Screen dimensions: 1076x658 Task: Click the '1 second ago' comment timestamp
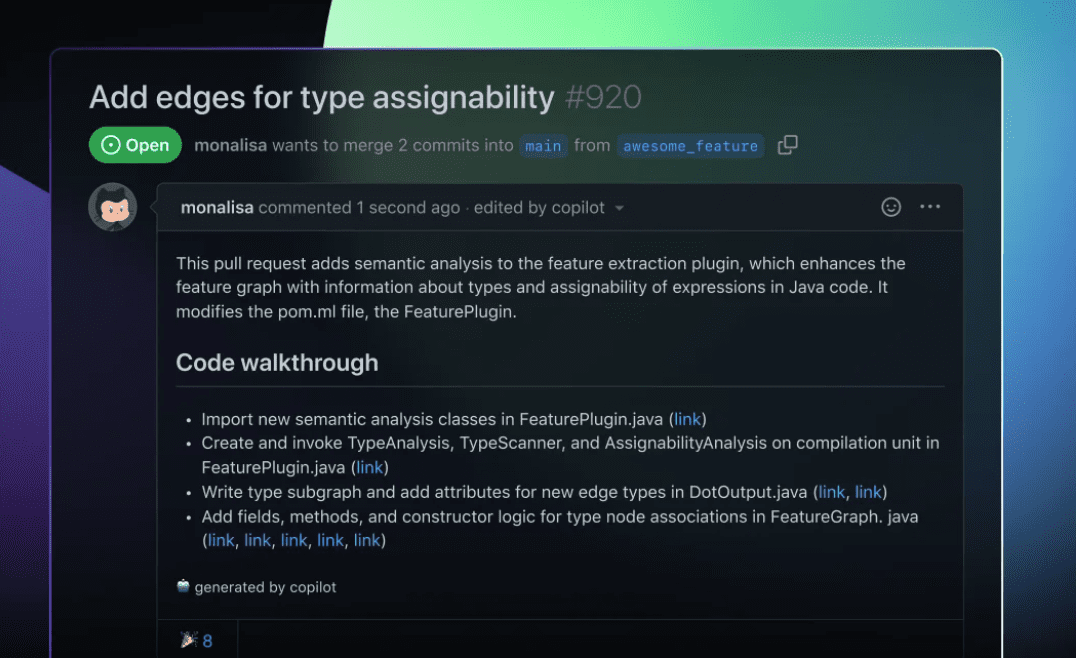coord(408,207)
